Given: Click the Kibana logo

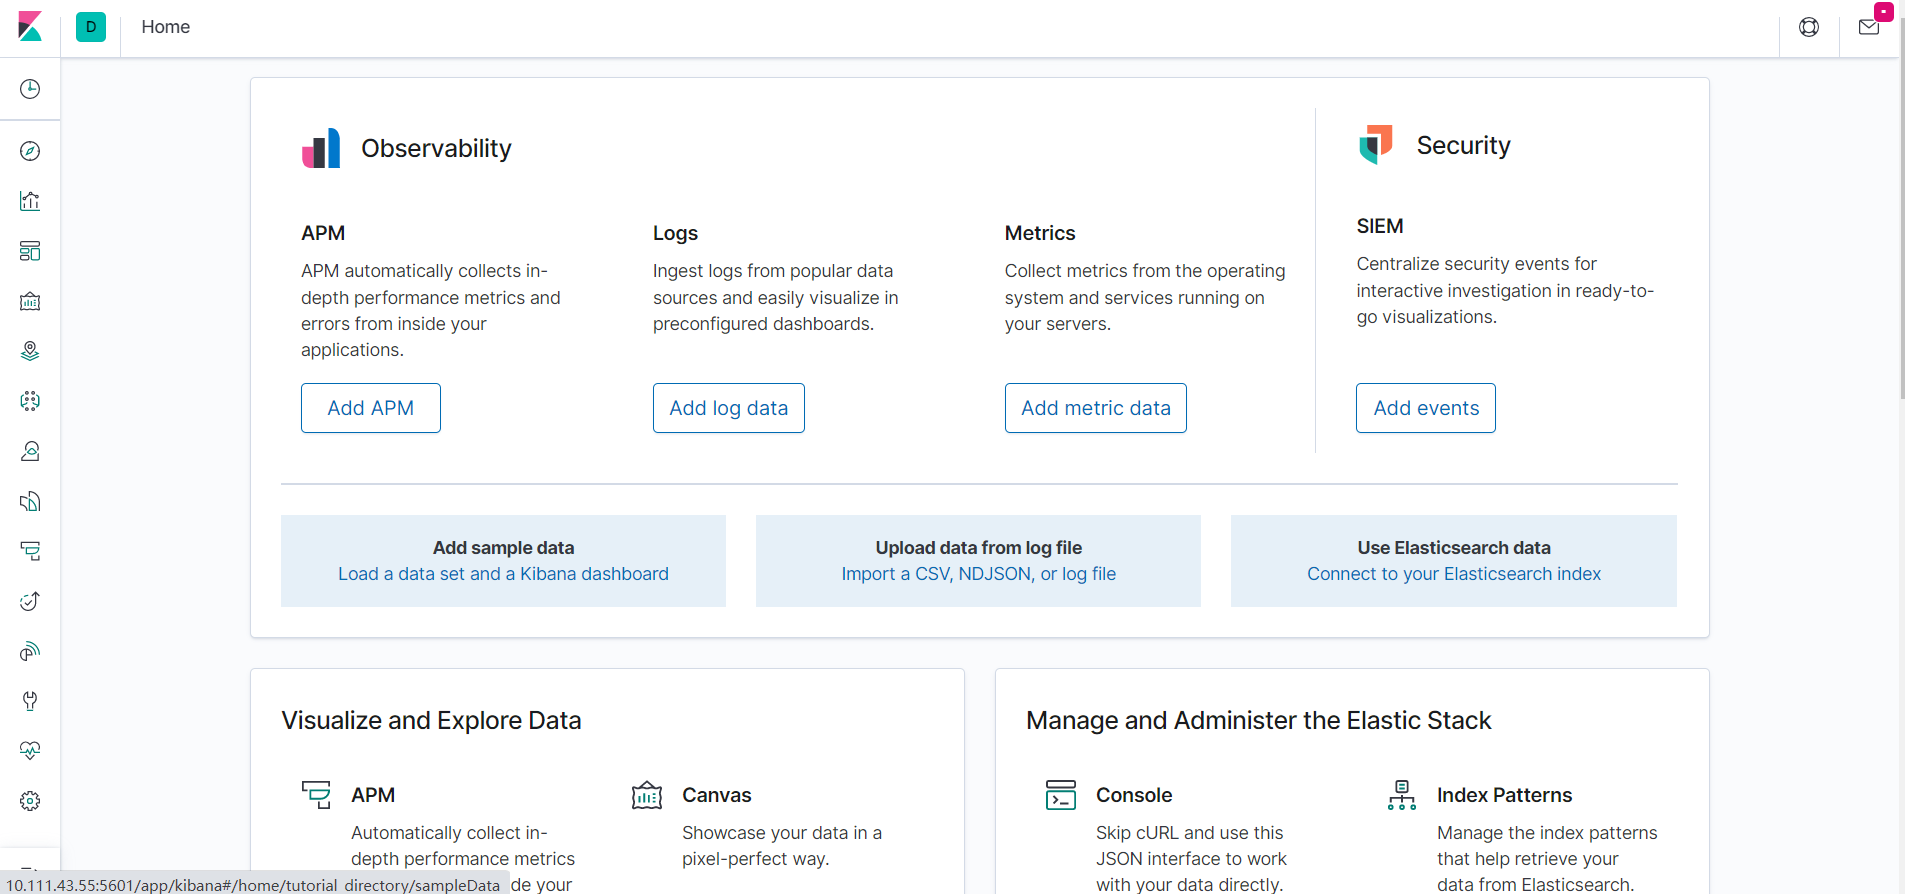Looking at the screenshot, I should click(30, 27).
